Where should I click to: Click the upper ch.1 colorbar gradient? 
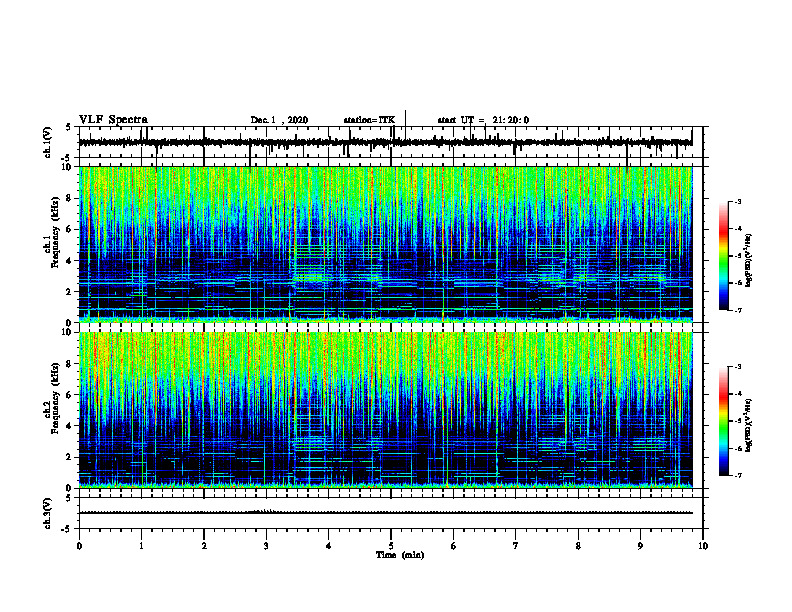pos(723,255)
